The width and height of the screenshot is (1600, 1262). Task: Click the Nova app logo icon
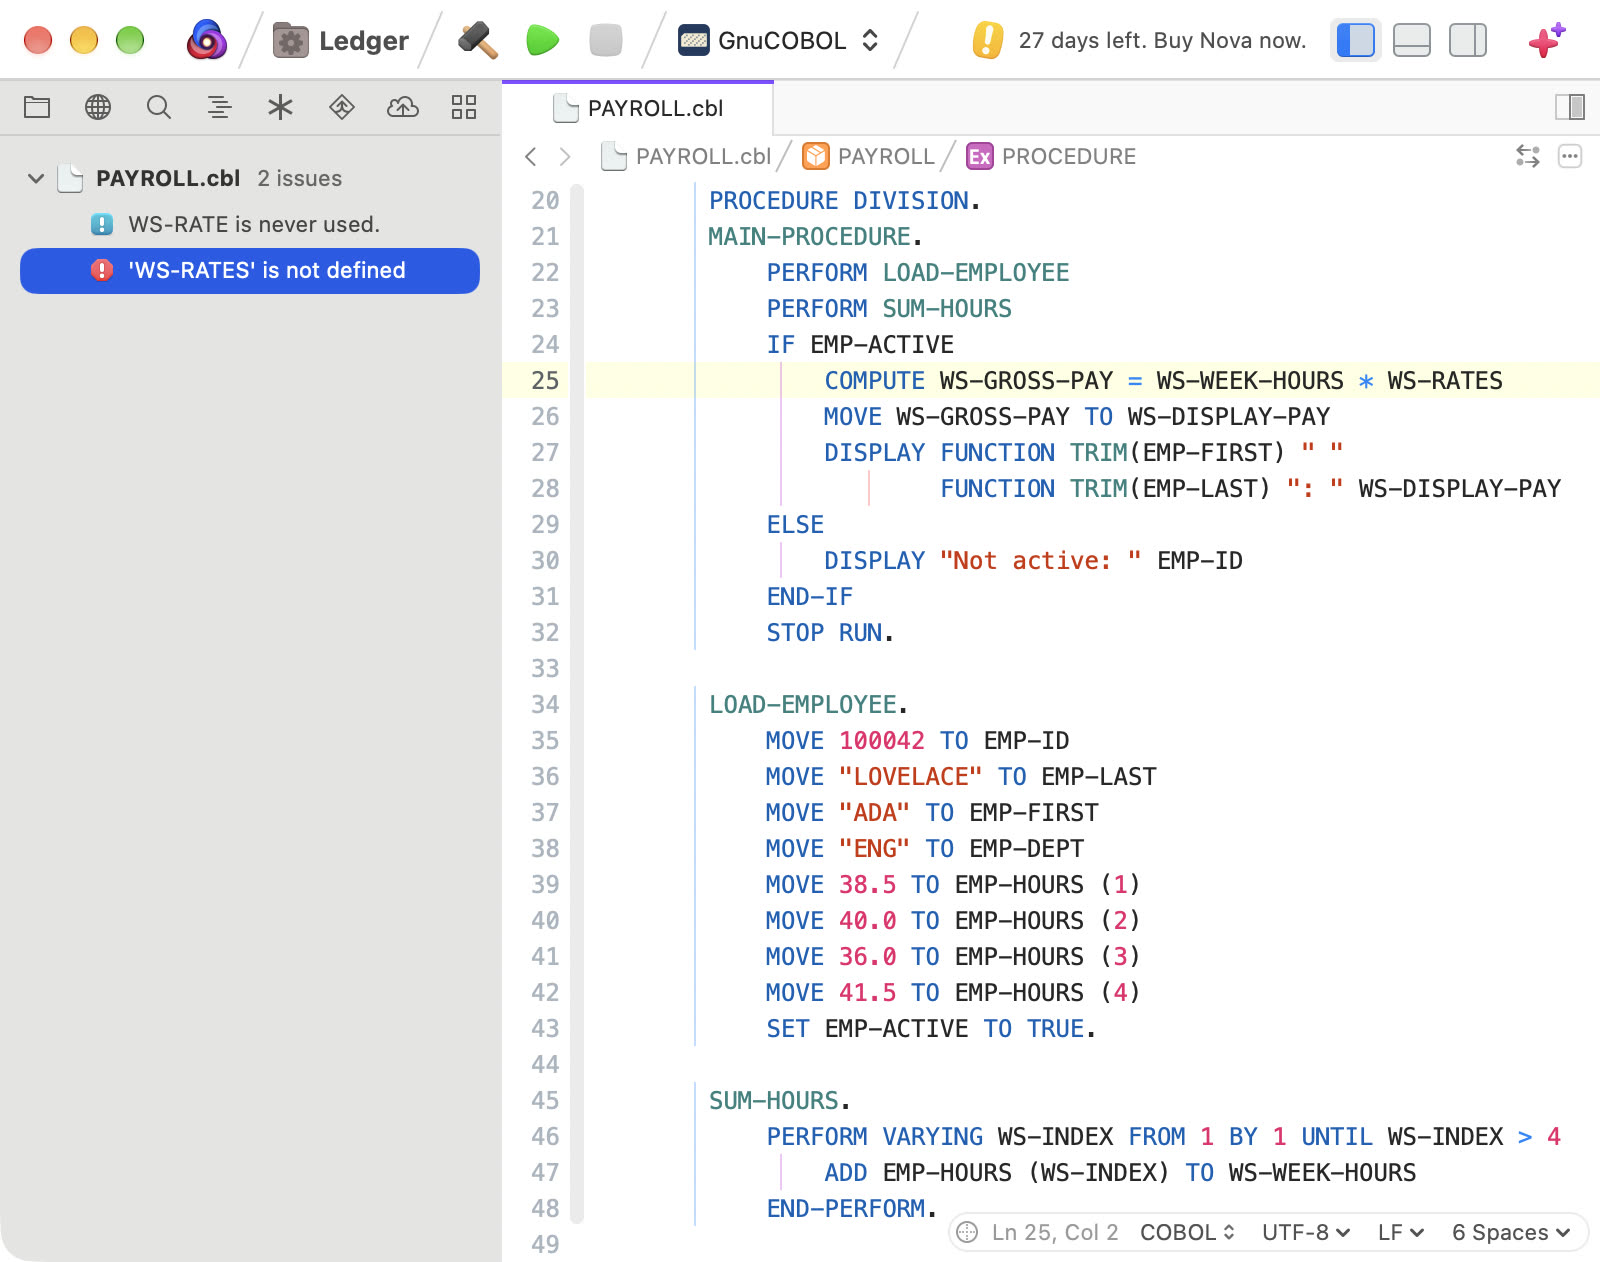(x=207, y=40)
